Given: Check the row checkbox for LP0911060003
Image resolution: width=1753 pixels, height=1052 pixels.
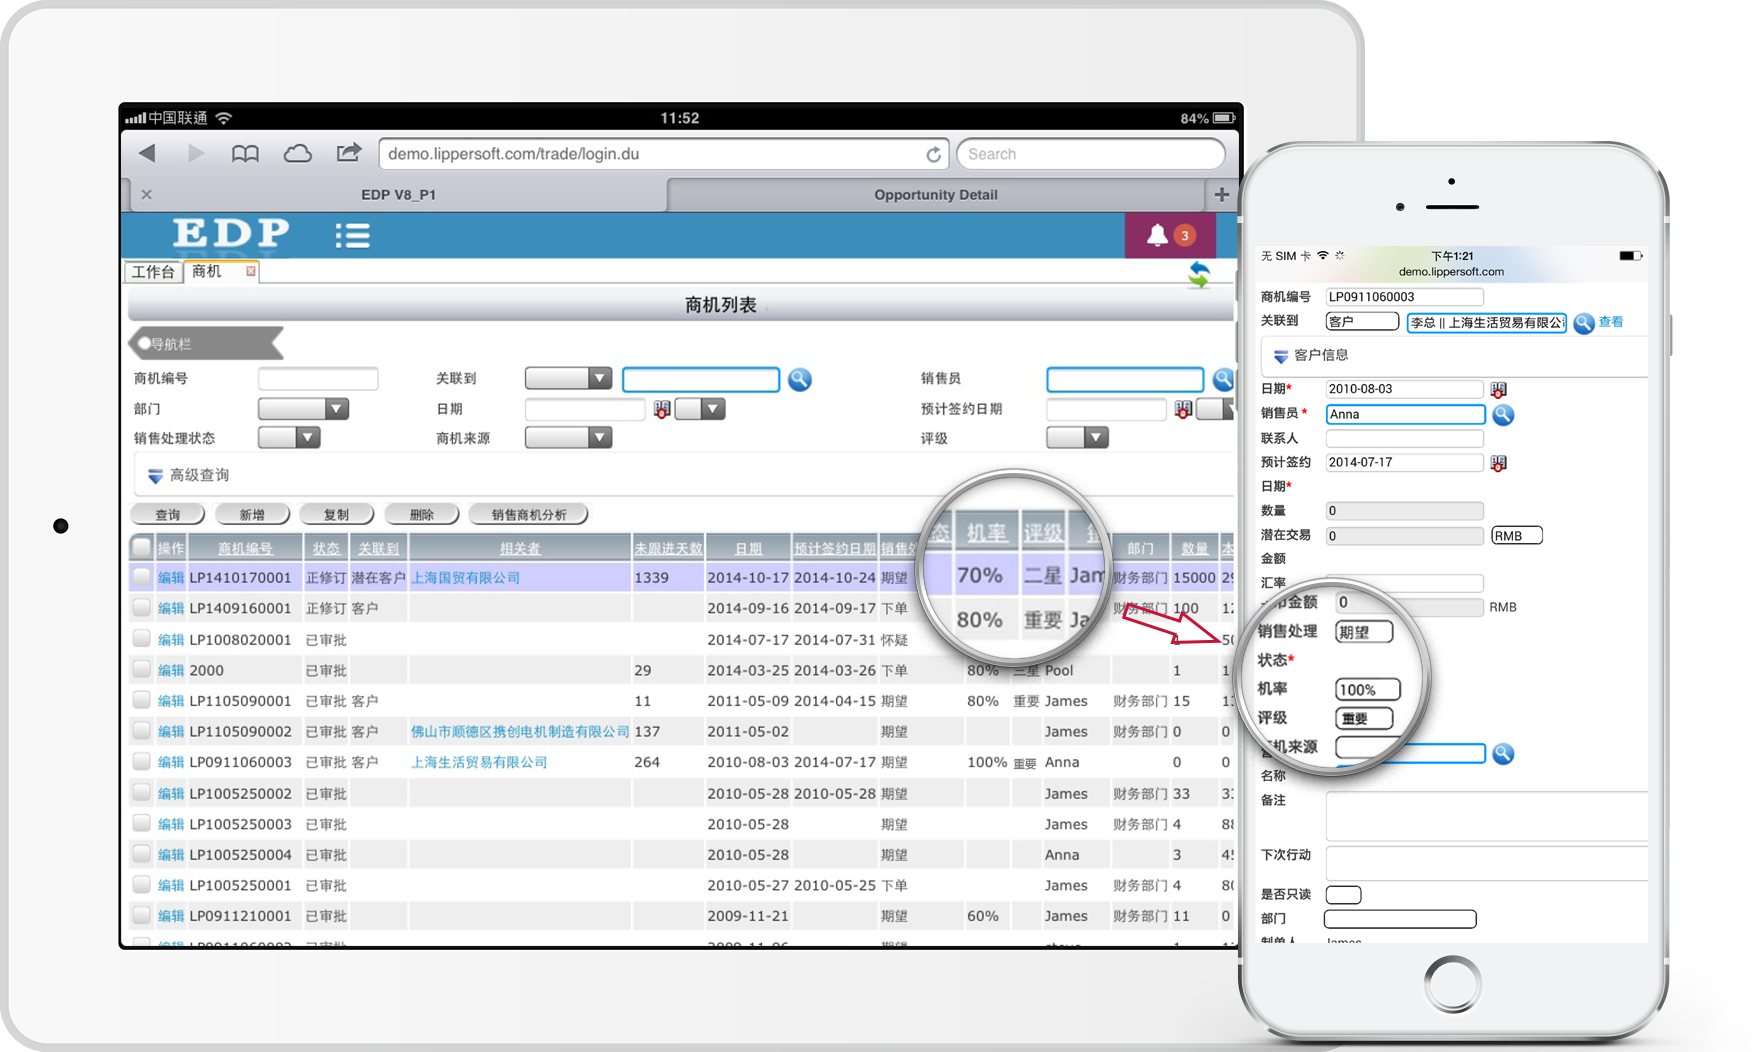Looking at the screenshot, I should 142,762.
